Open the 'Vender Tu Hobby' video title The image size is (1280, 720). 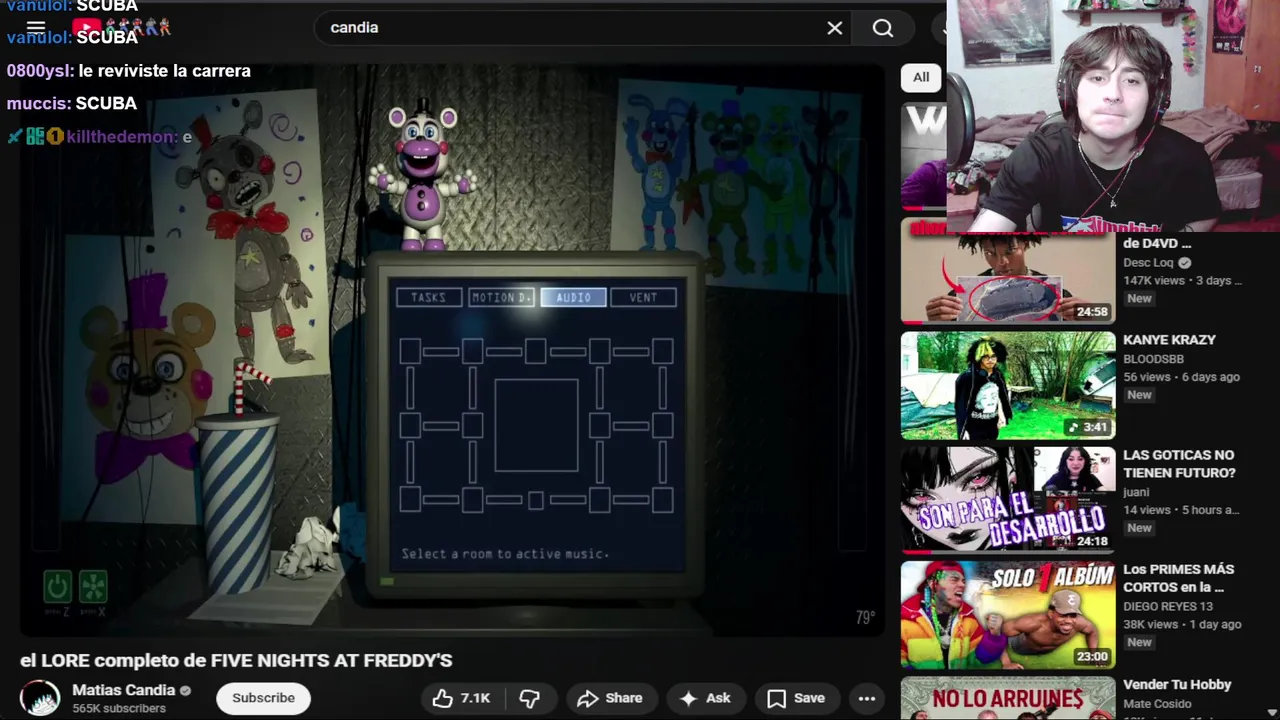click(1177, 685)
